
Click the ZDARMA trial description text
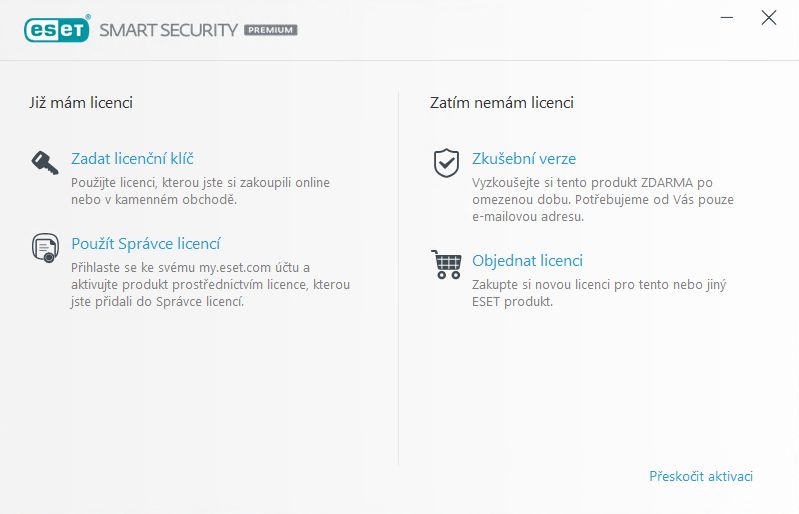603,199
